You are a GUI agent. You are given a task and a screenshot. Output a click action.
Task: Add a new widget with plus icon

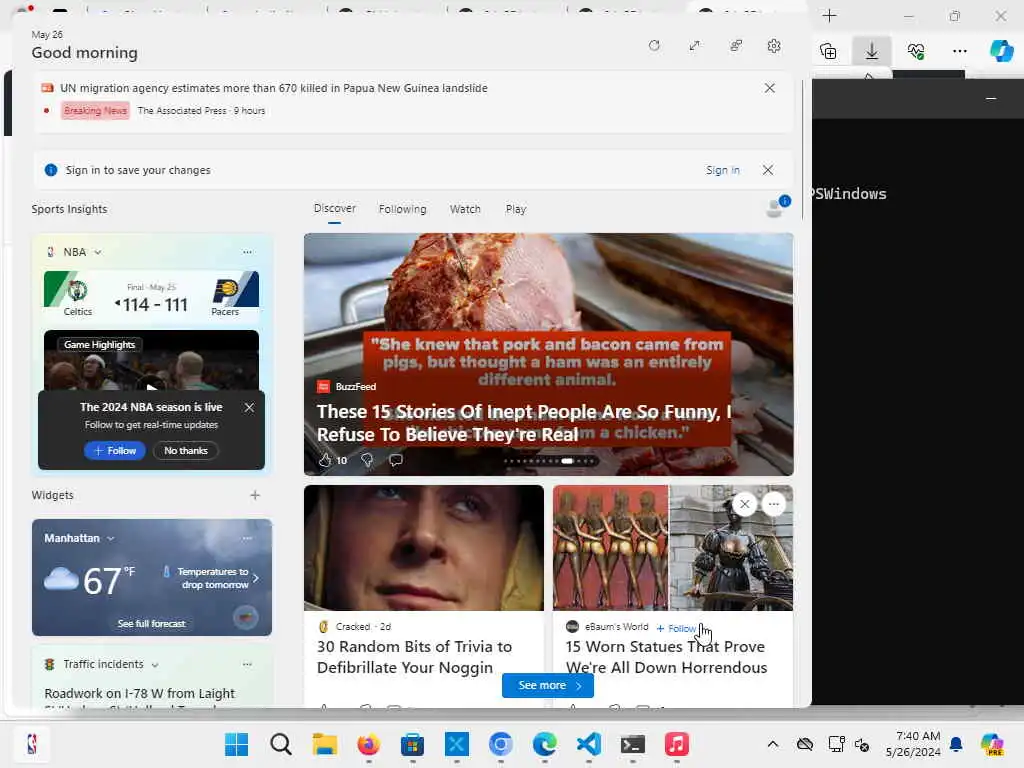(x=255, y=496)
